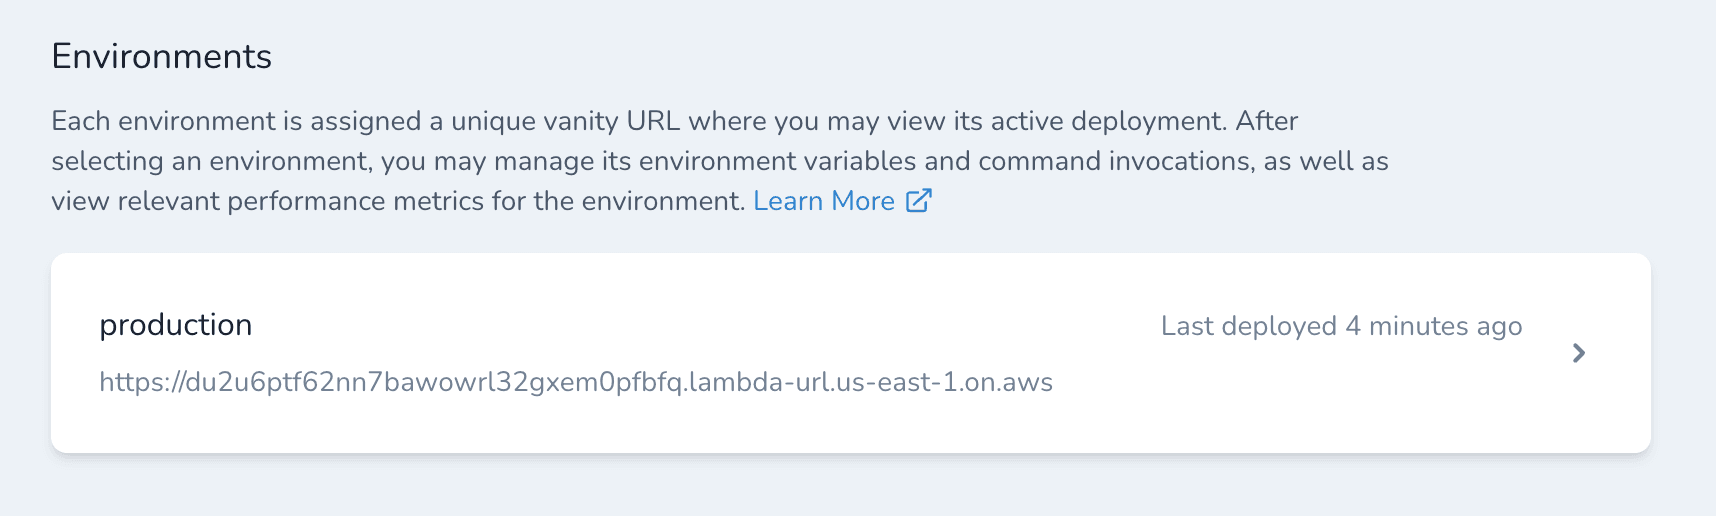The height and width of the screenshot is (516, 1716).
Task: Click the '4 minutes ago' timestamp
Action: [1434, 326]
